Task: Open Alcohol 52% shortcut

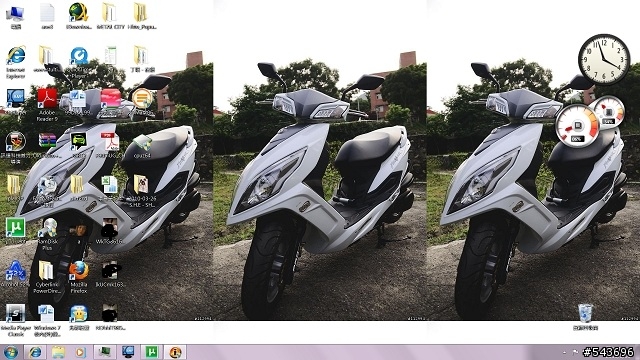Action: 15,271
